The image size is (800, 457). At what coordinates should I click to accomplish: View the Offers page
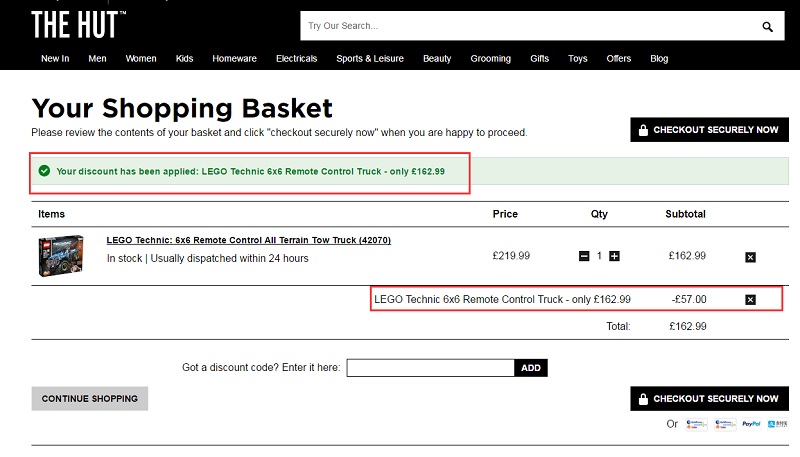click(x=618, y=59)
